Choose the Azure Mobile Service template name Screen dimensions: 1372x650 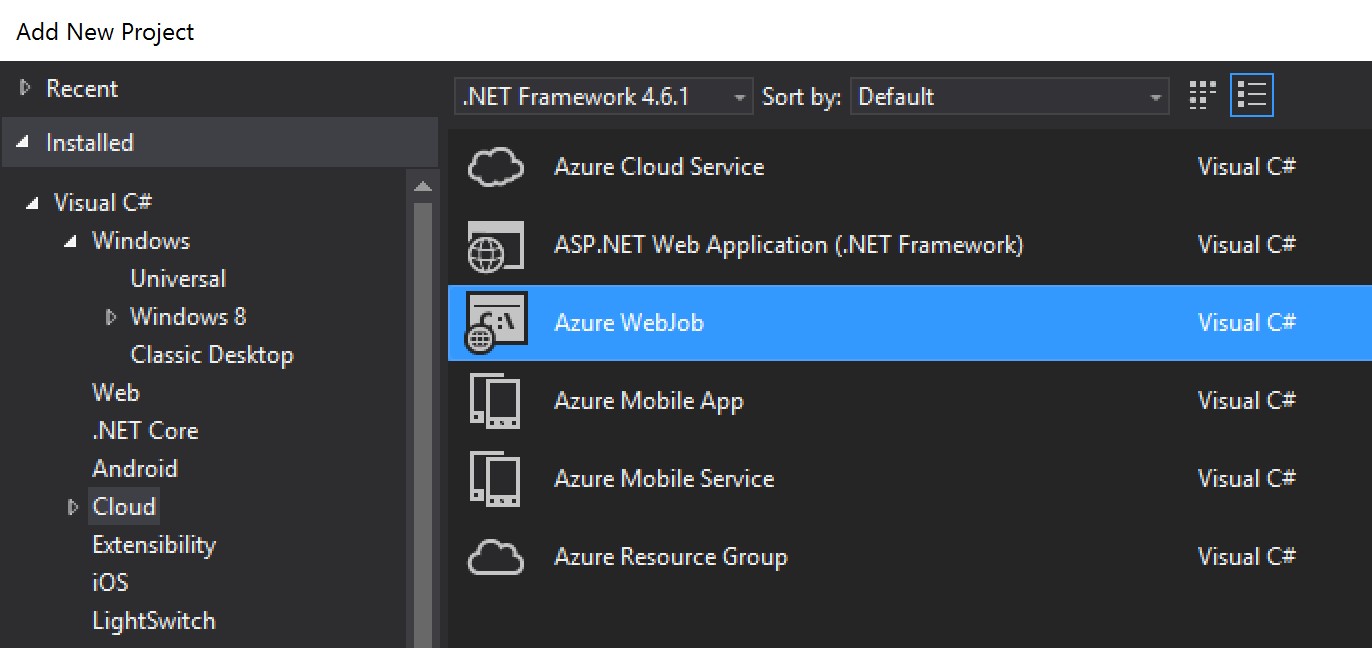coord(664,479)
